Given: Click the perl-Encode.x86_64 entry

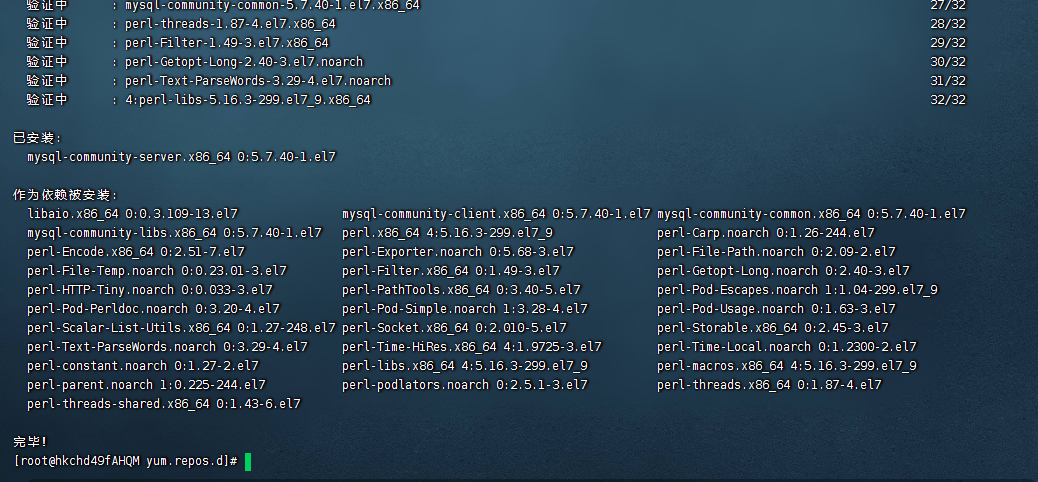Looking at the screenshot, I should pos(136,252).
